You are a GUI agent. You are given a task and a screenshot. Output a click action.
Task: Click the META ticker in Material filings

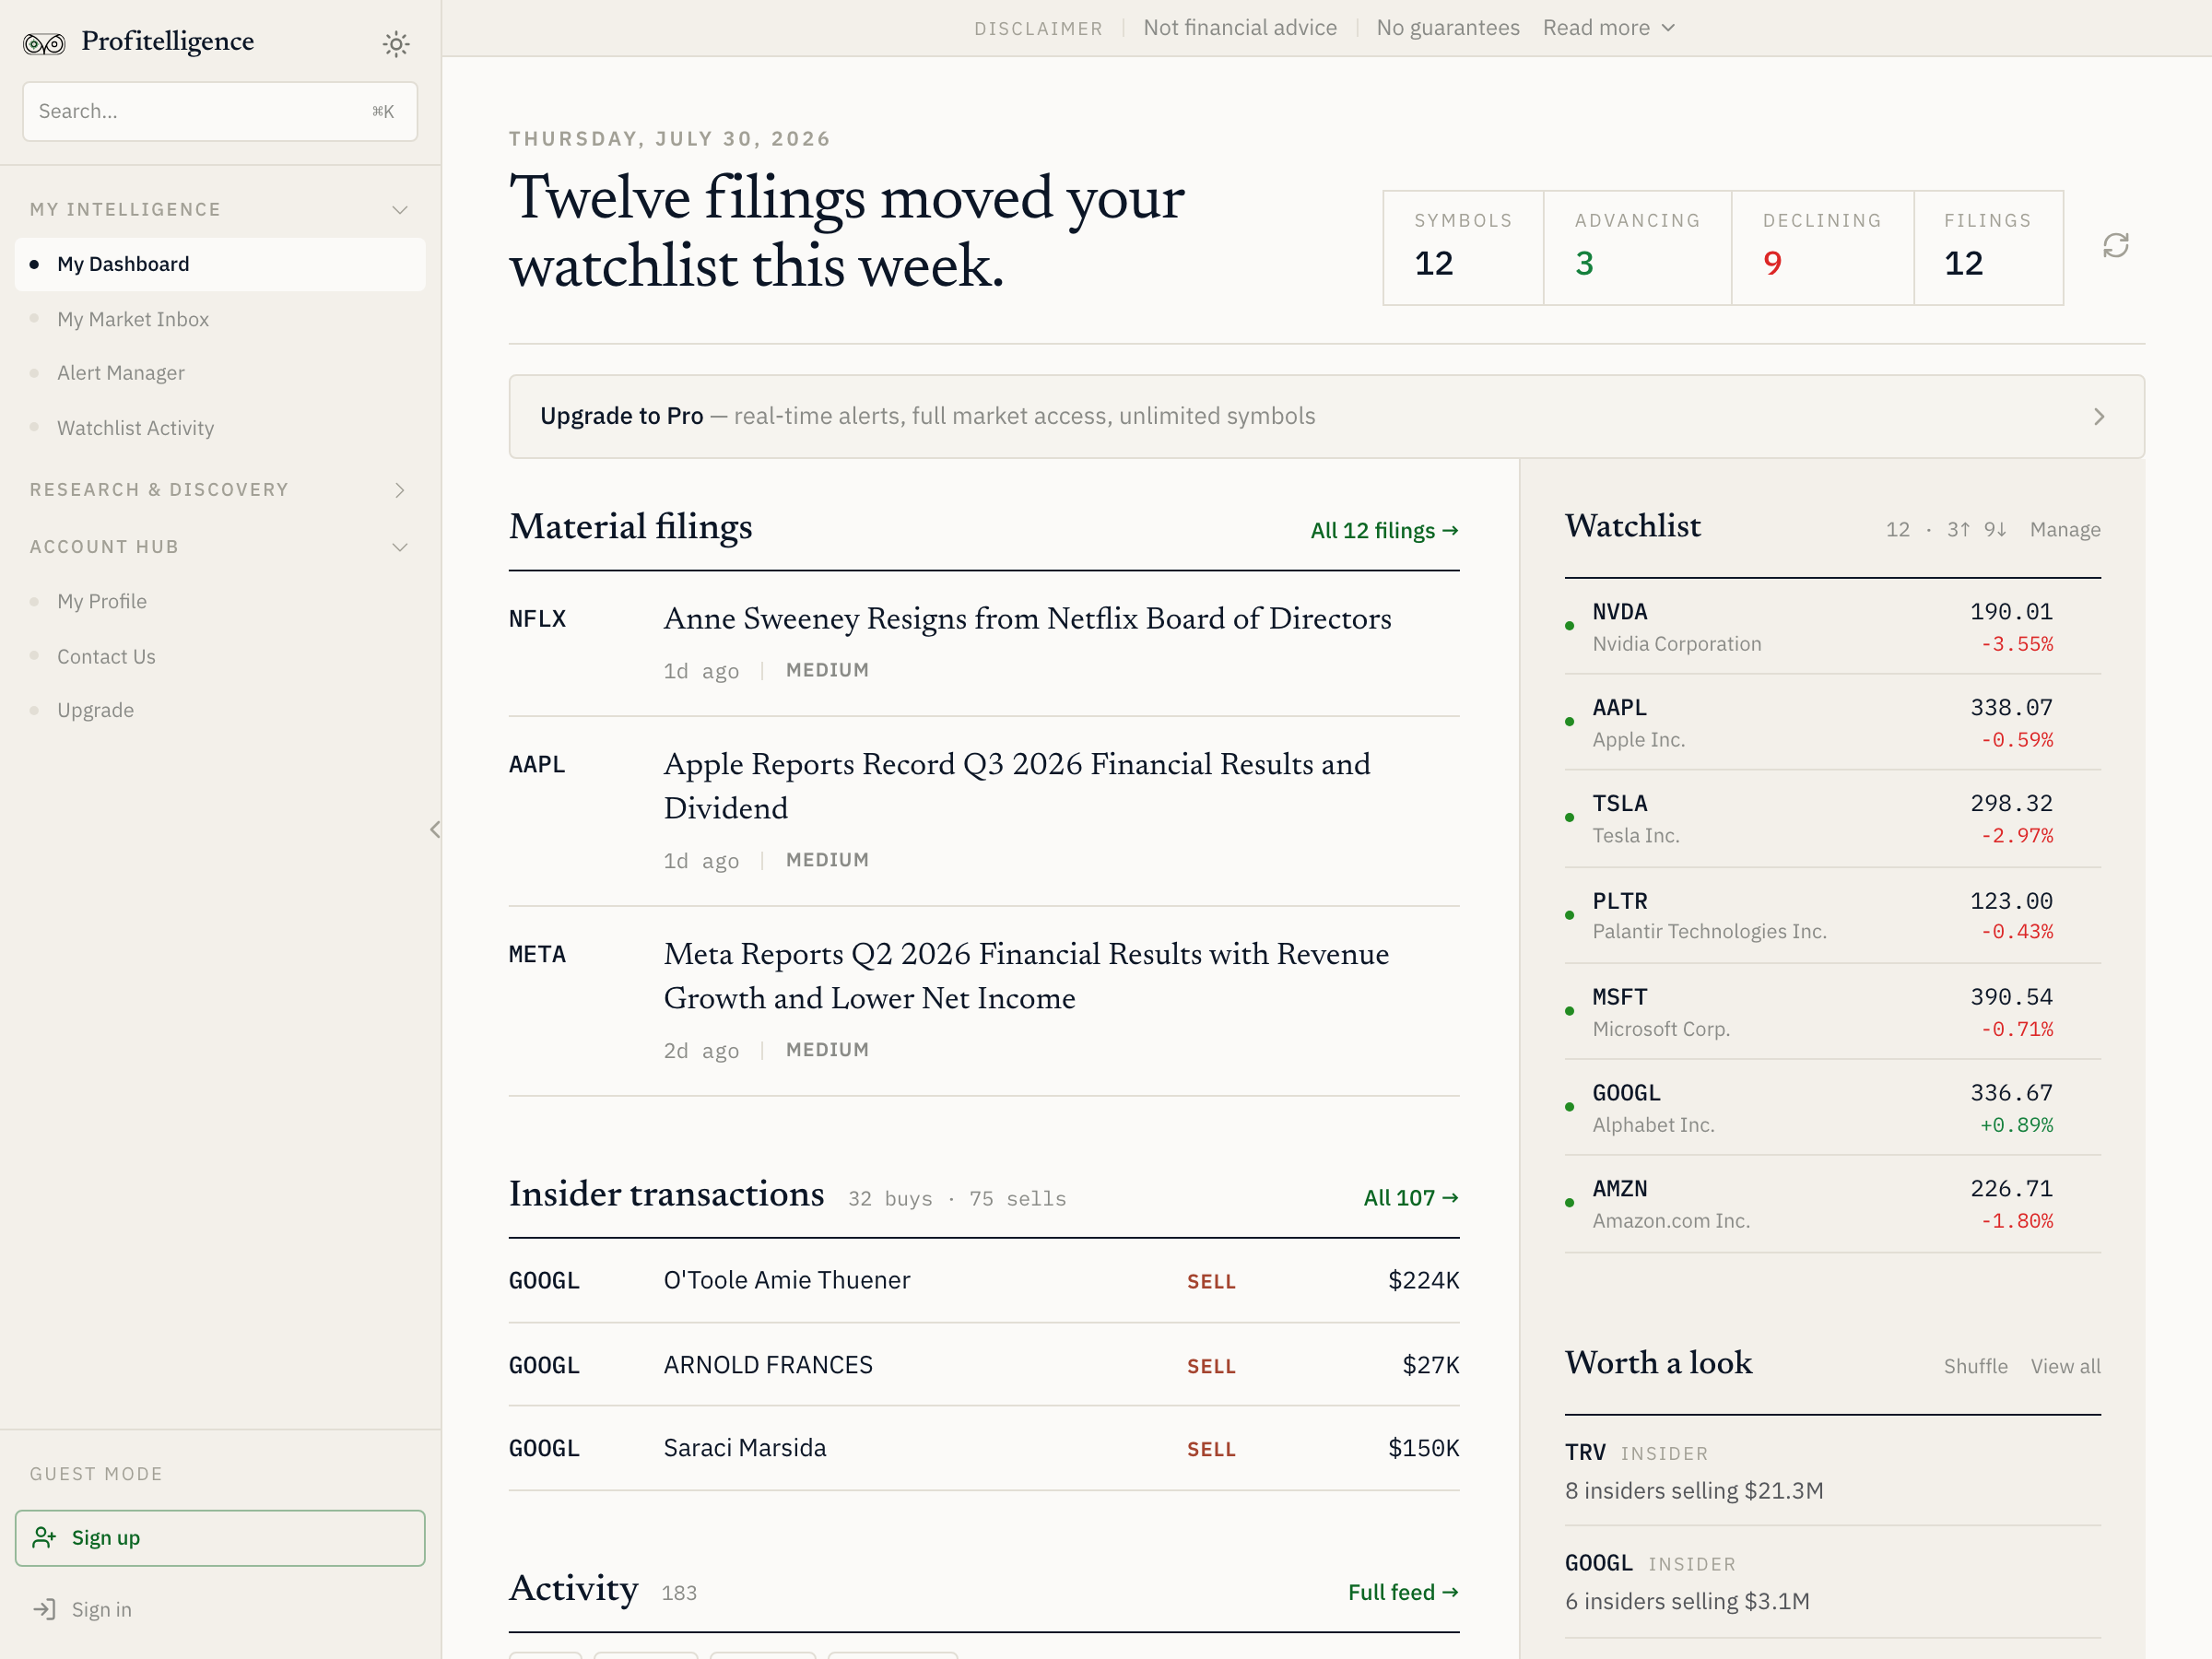click(x=537, y=954)
